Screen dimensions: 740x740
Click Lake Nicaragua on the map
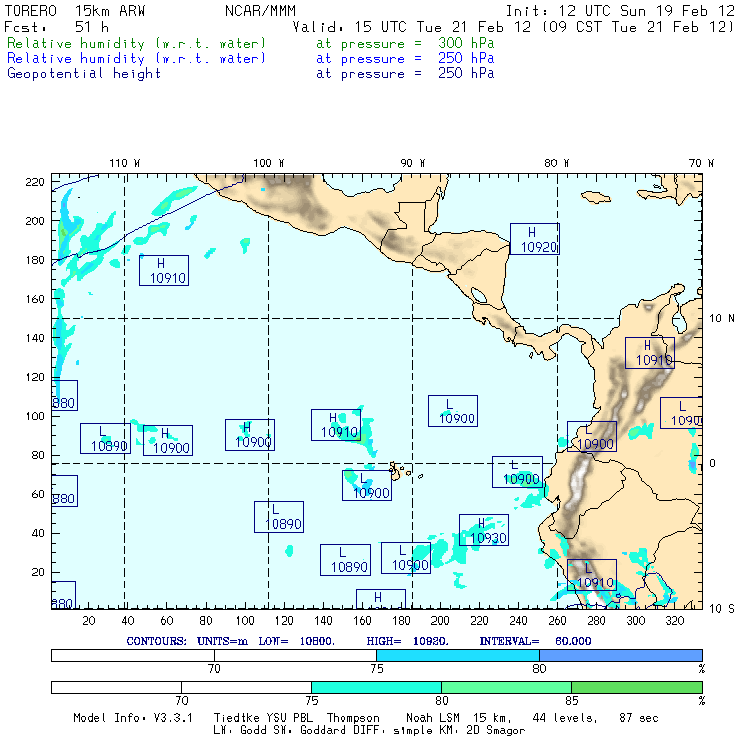tap(479, 295)
